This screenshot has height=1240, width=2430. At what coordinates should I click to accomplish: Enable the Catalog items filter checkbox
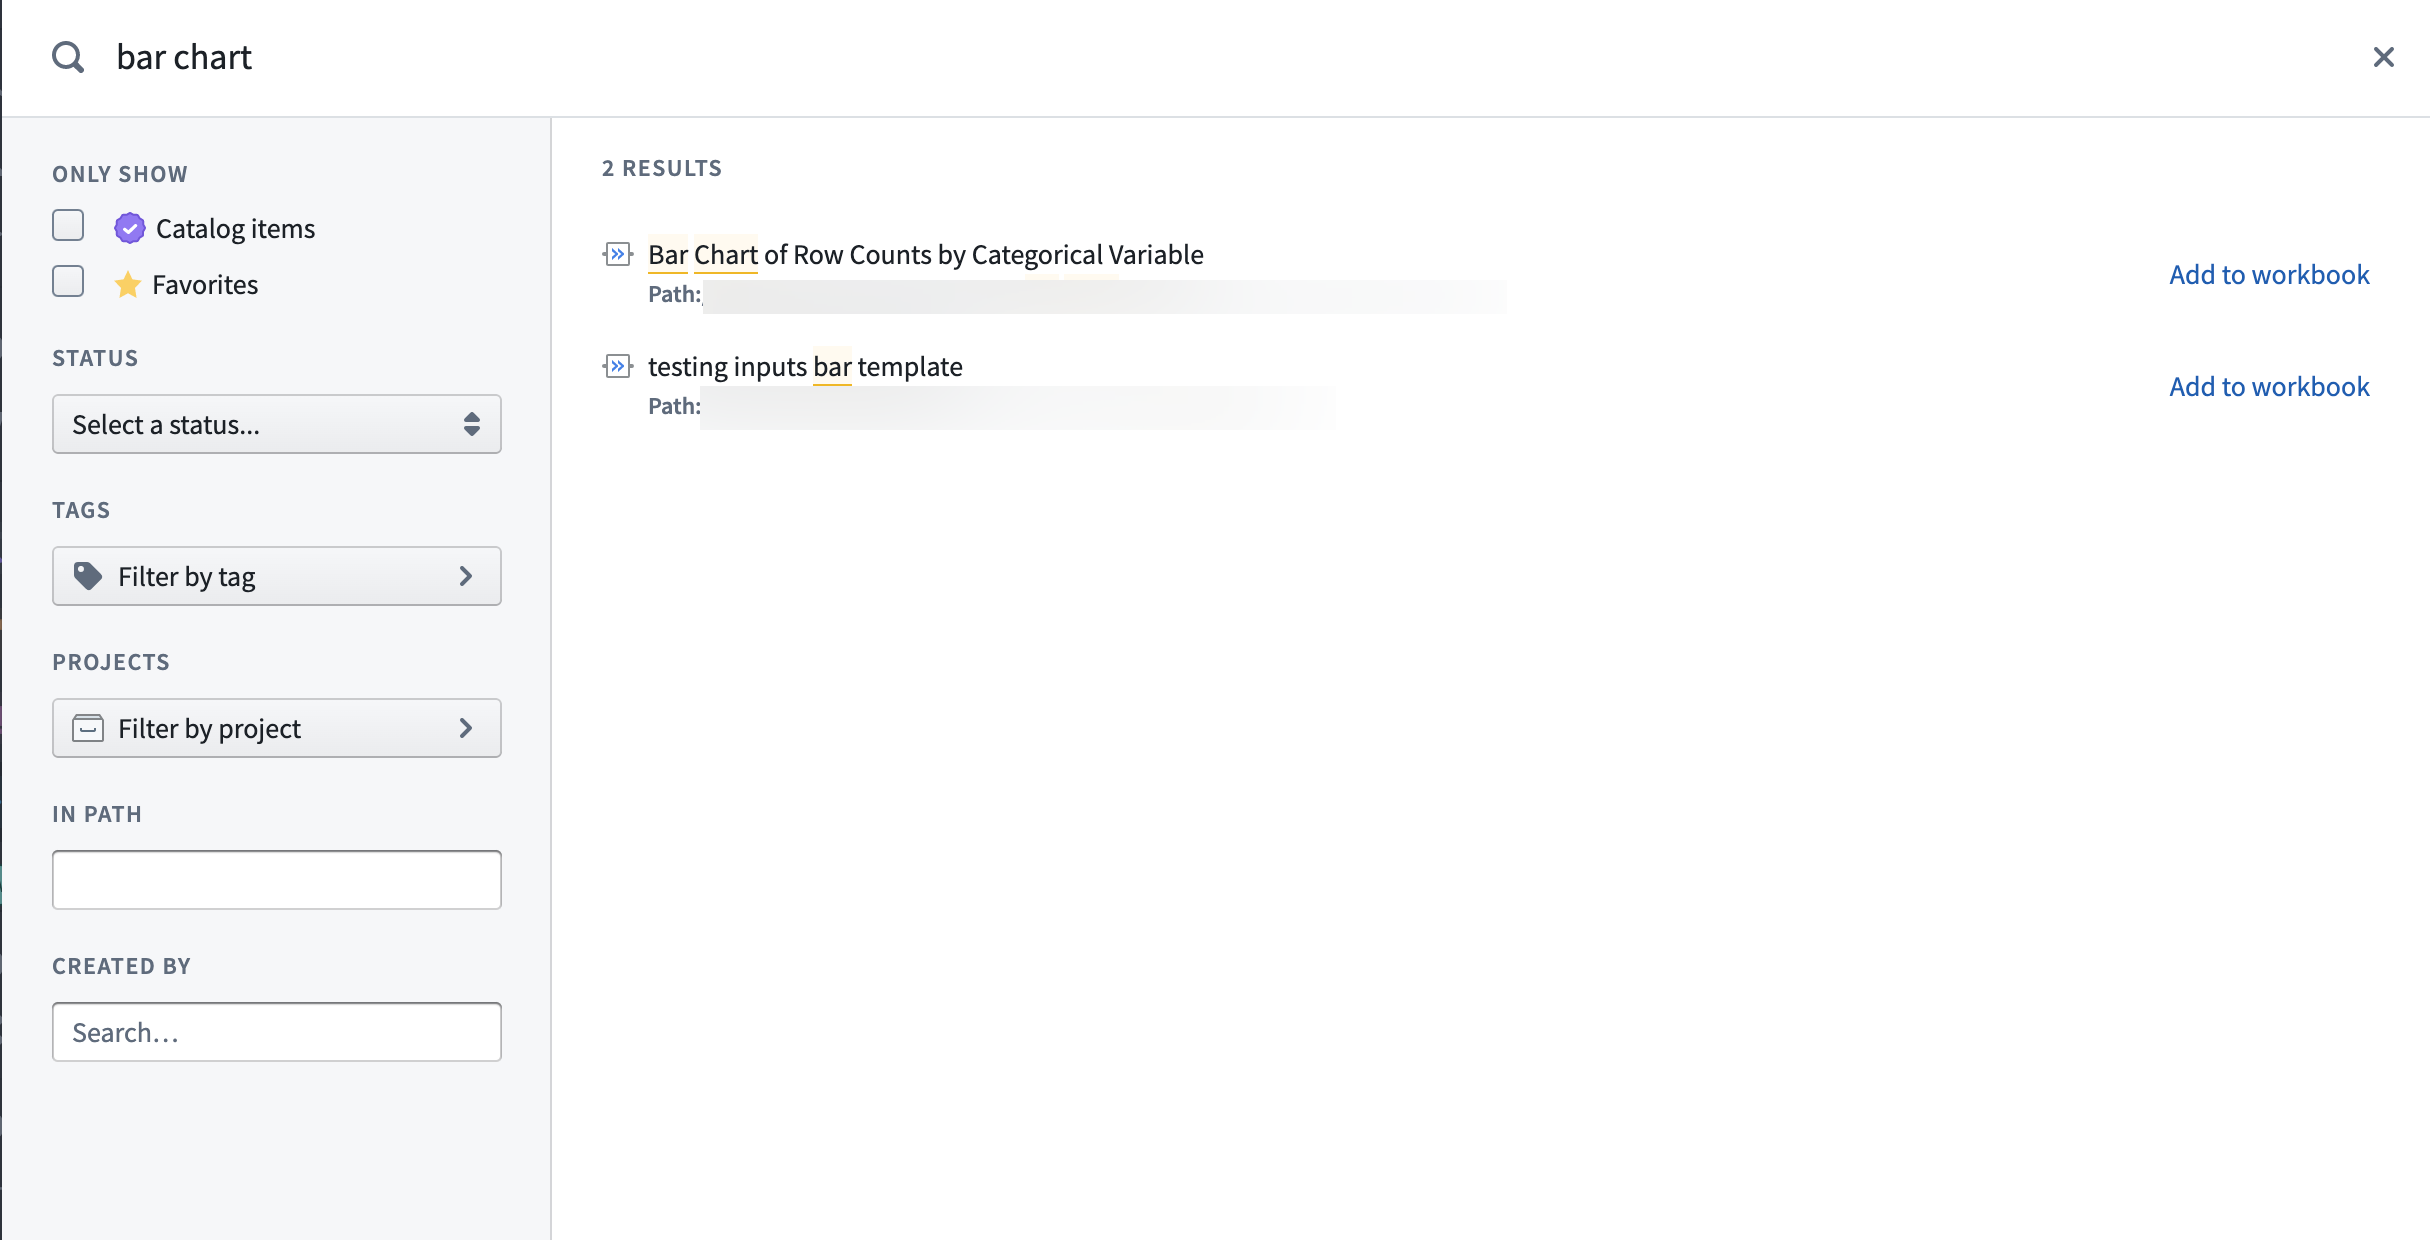68,226
